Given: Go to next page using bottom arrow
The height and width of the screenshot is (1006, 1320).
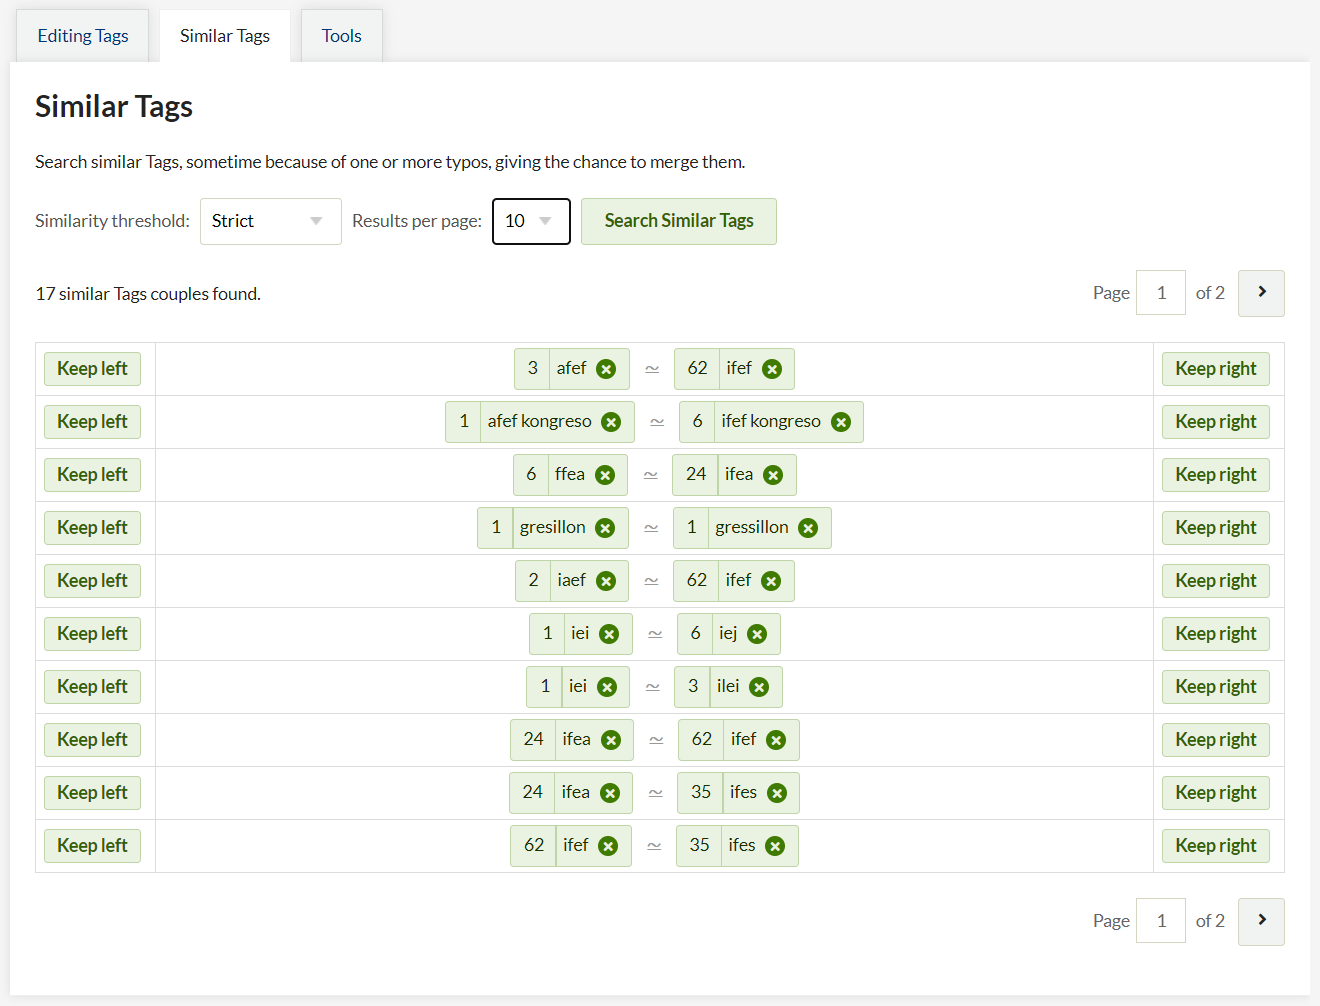Looking at the screenshot, I should [x=1261, y=921].
